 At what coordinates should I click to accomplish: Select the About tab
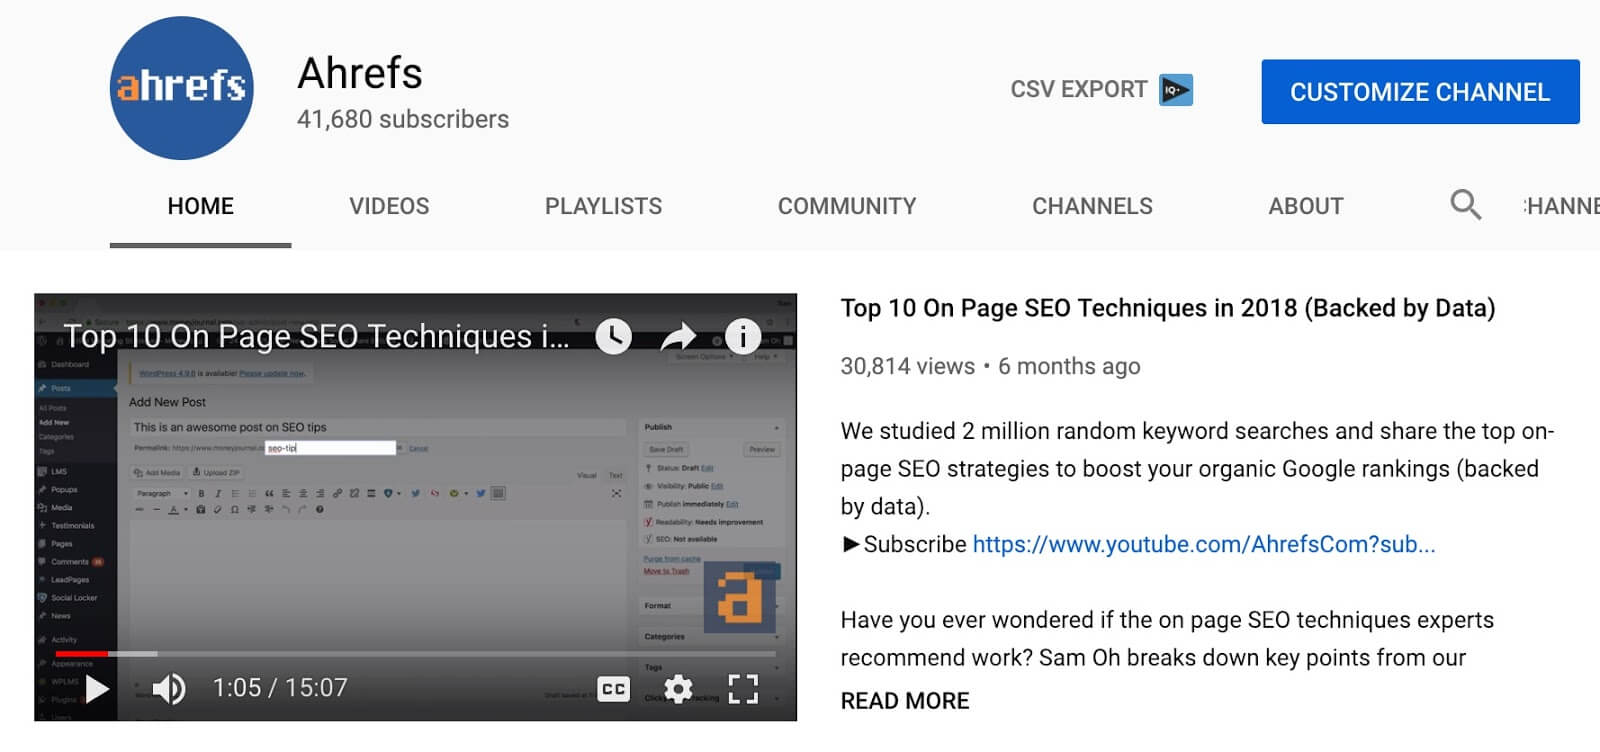(1306, 206)
